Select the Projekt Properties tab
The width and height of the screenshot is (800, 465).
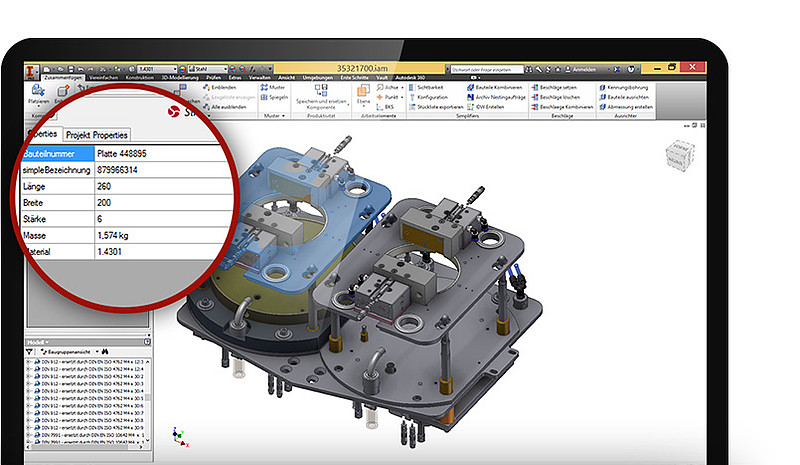click(96, 135)
